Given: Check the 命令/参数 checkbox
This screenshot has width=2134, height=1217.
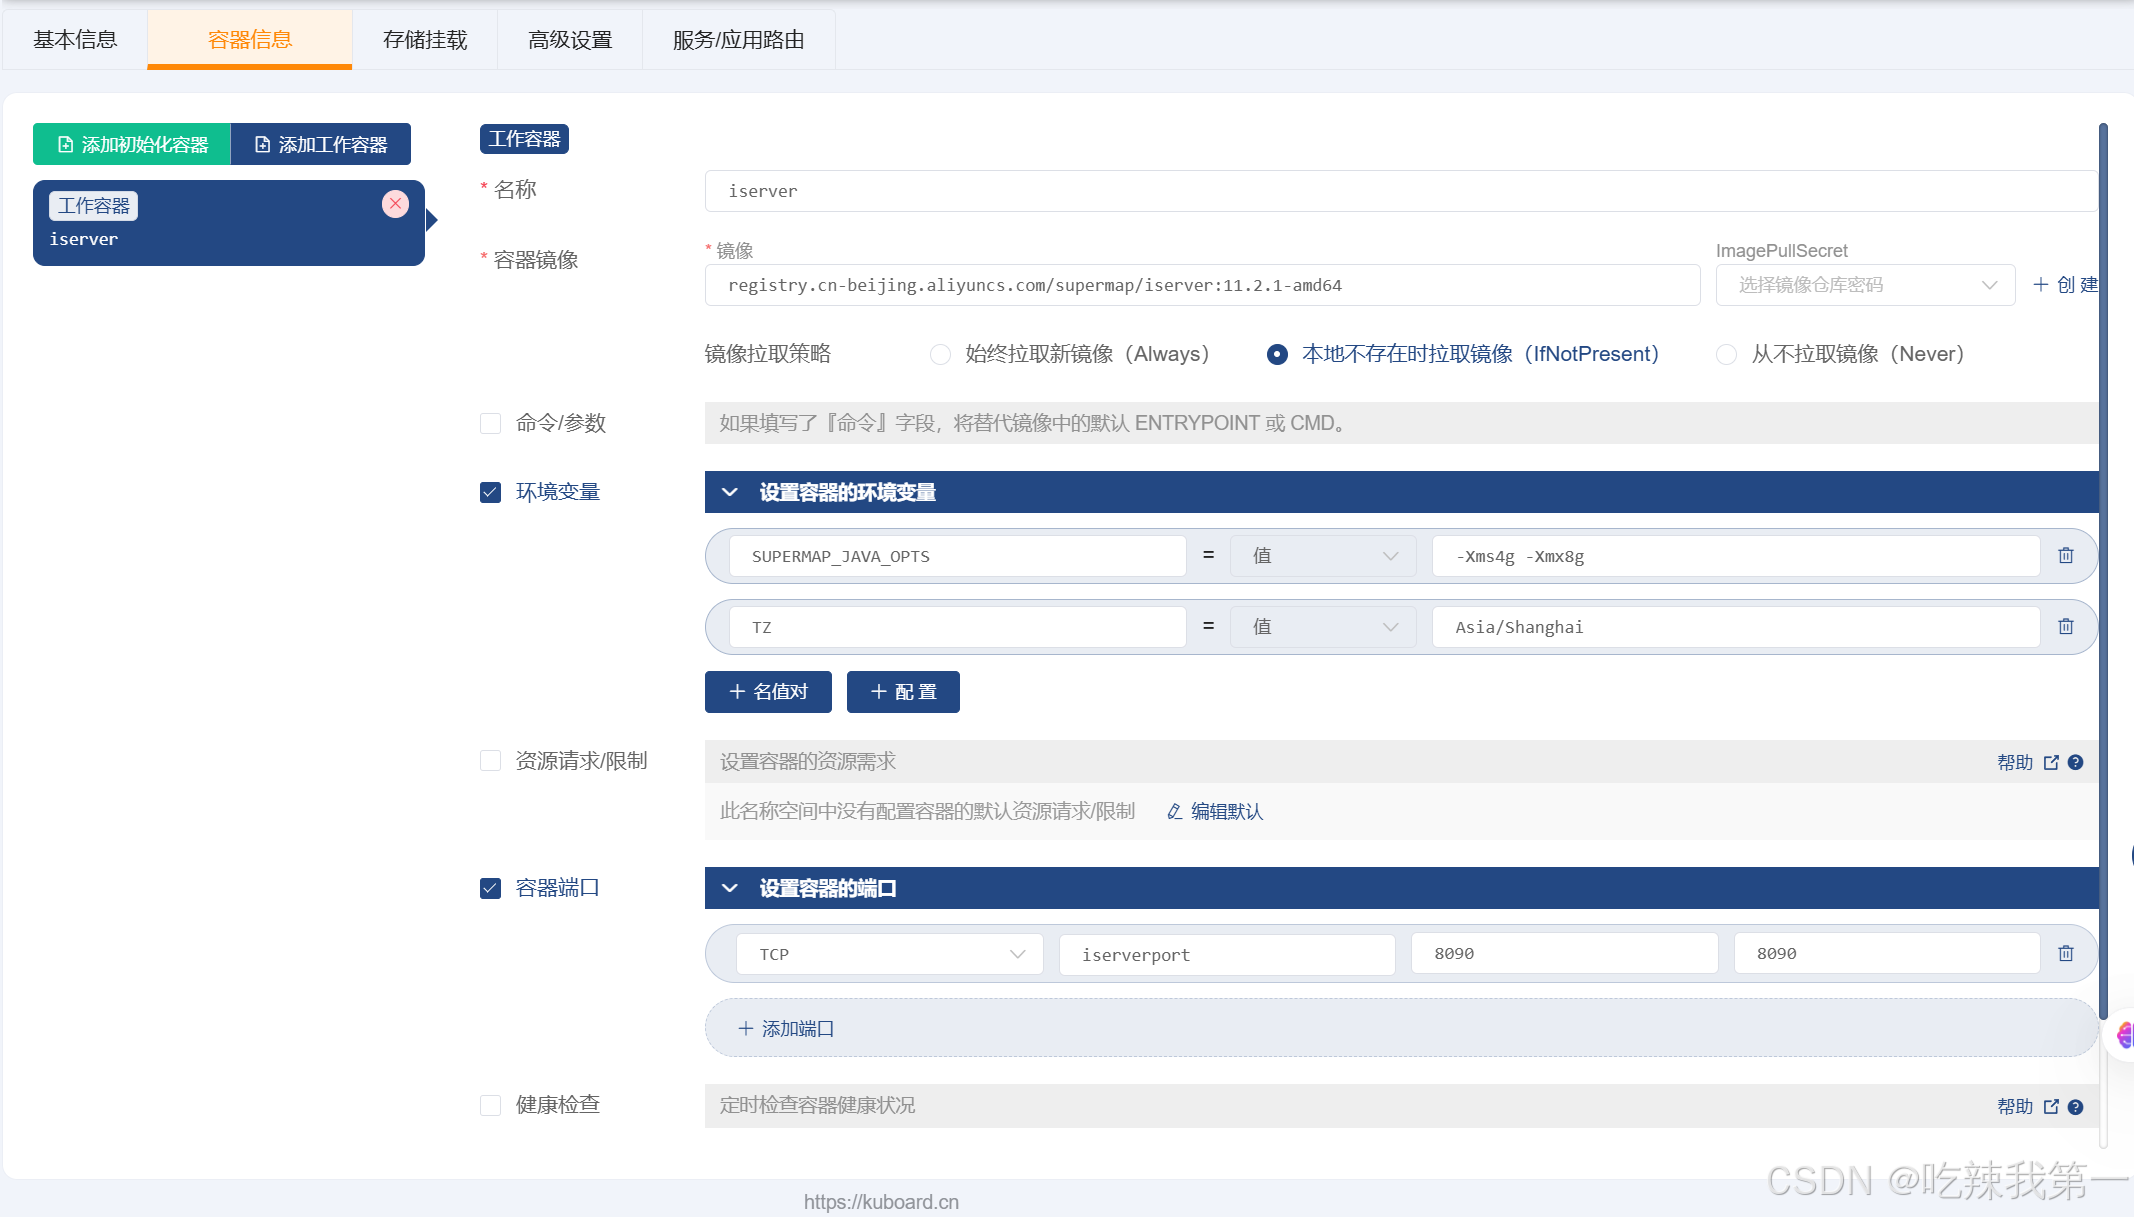Looking at the screenshot, I should (490, 423).
